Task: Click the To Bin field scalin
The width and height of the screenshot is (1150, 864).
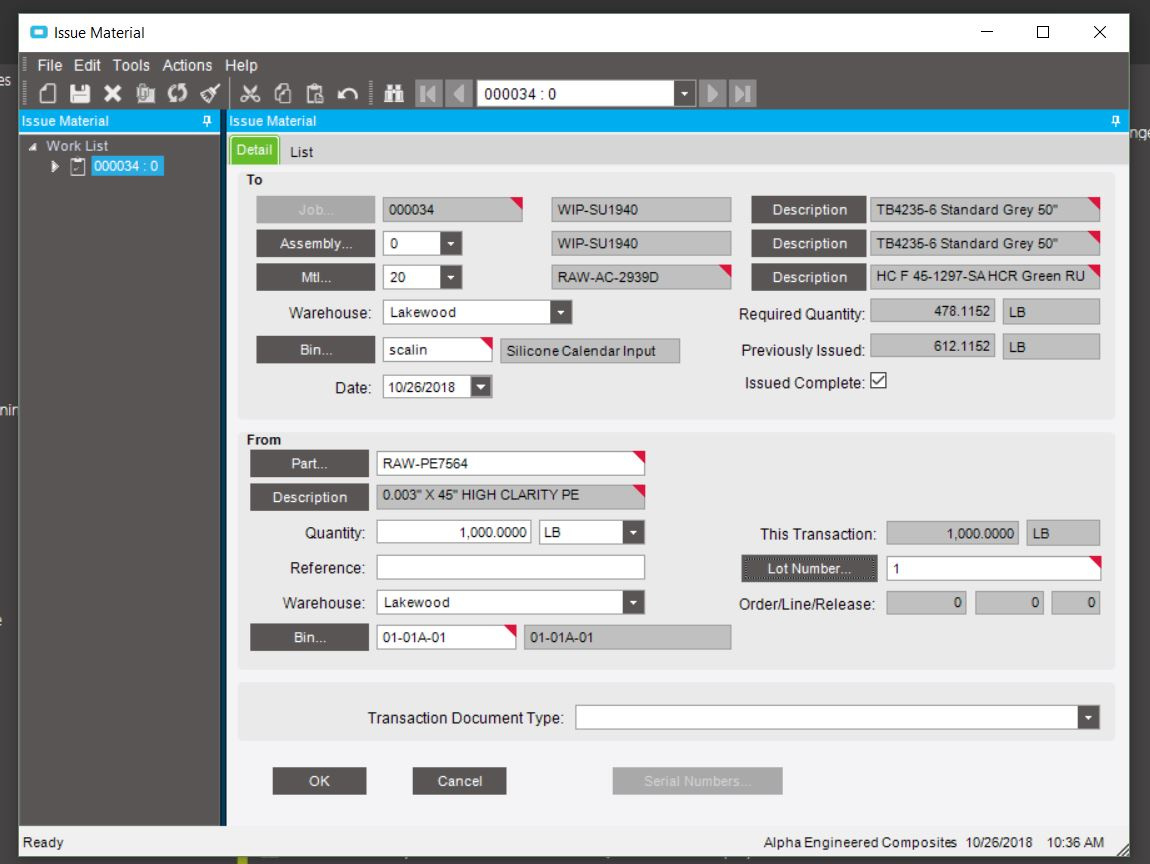Action: tap(437, 350)
